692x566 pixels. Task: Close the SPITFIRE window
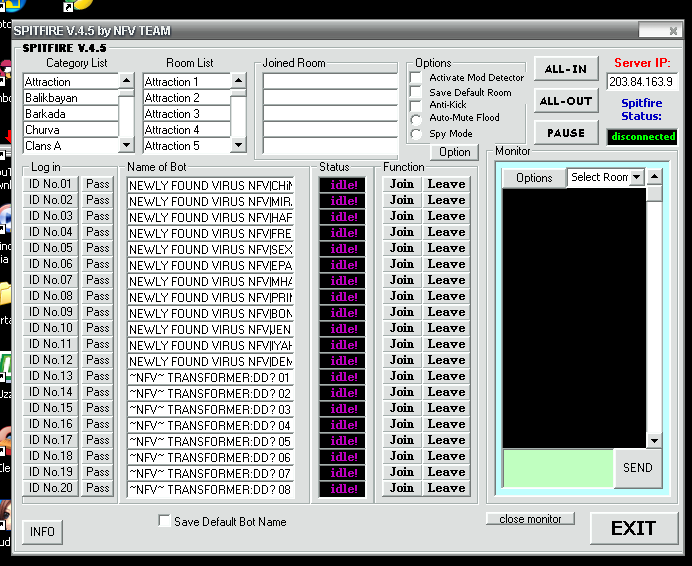point(673,31)
